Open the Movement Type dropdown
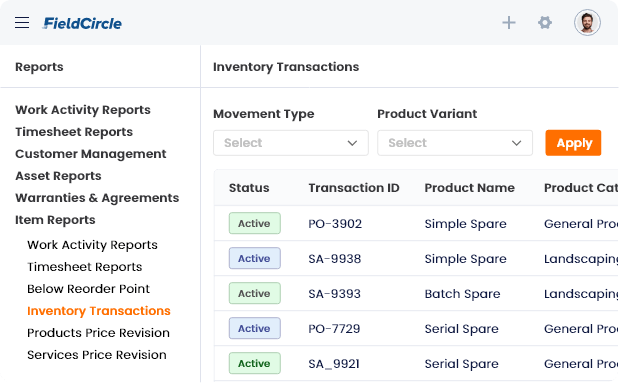 [x=291, y=143]
